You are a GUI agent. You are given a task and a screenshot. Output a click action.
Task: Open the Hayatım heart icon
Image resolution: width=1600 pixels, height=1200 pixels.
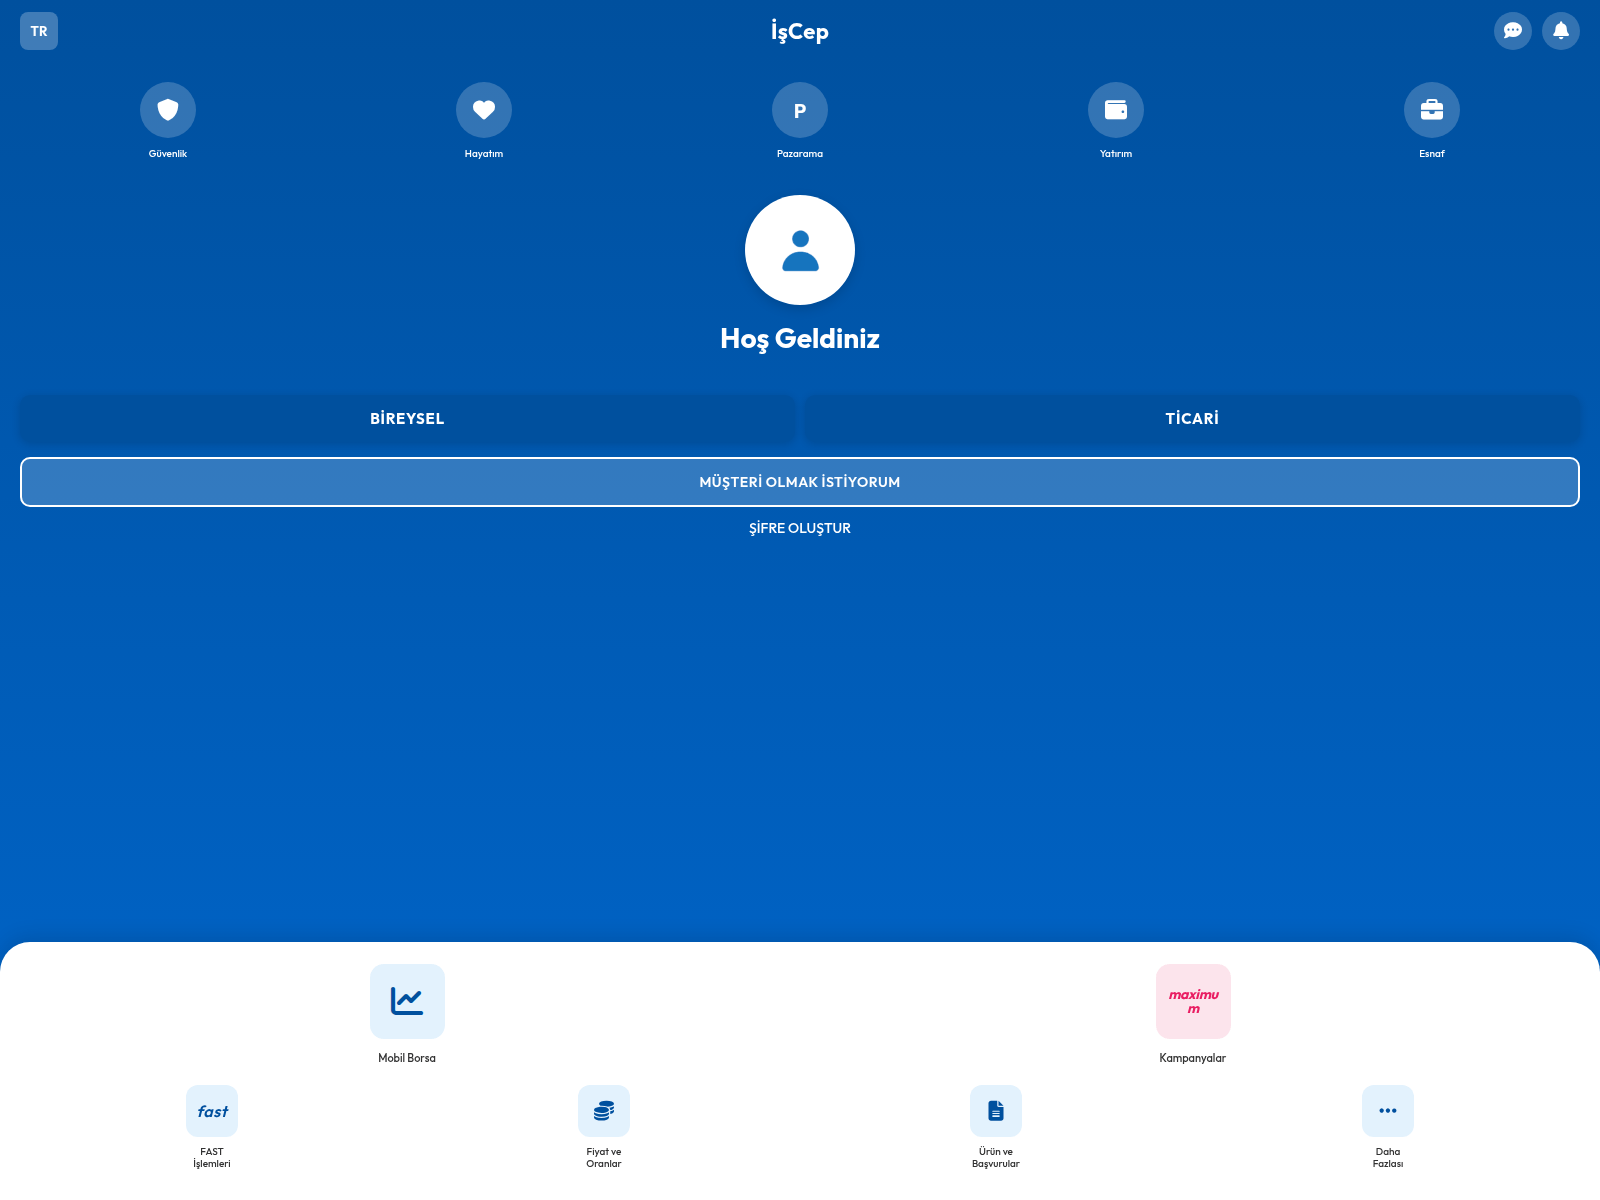(484, 110)
